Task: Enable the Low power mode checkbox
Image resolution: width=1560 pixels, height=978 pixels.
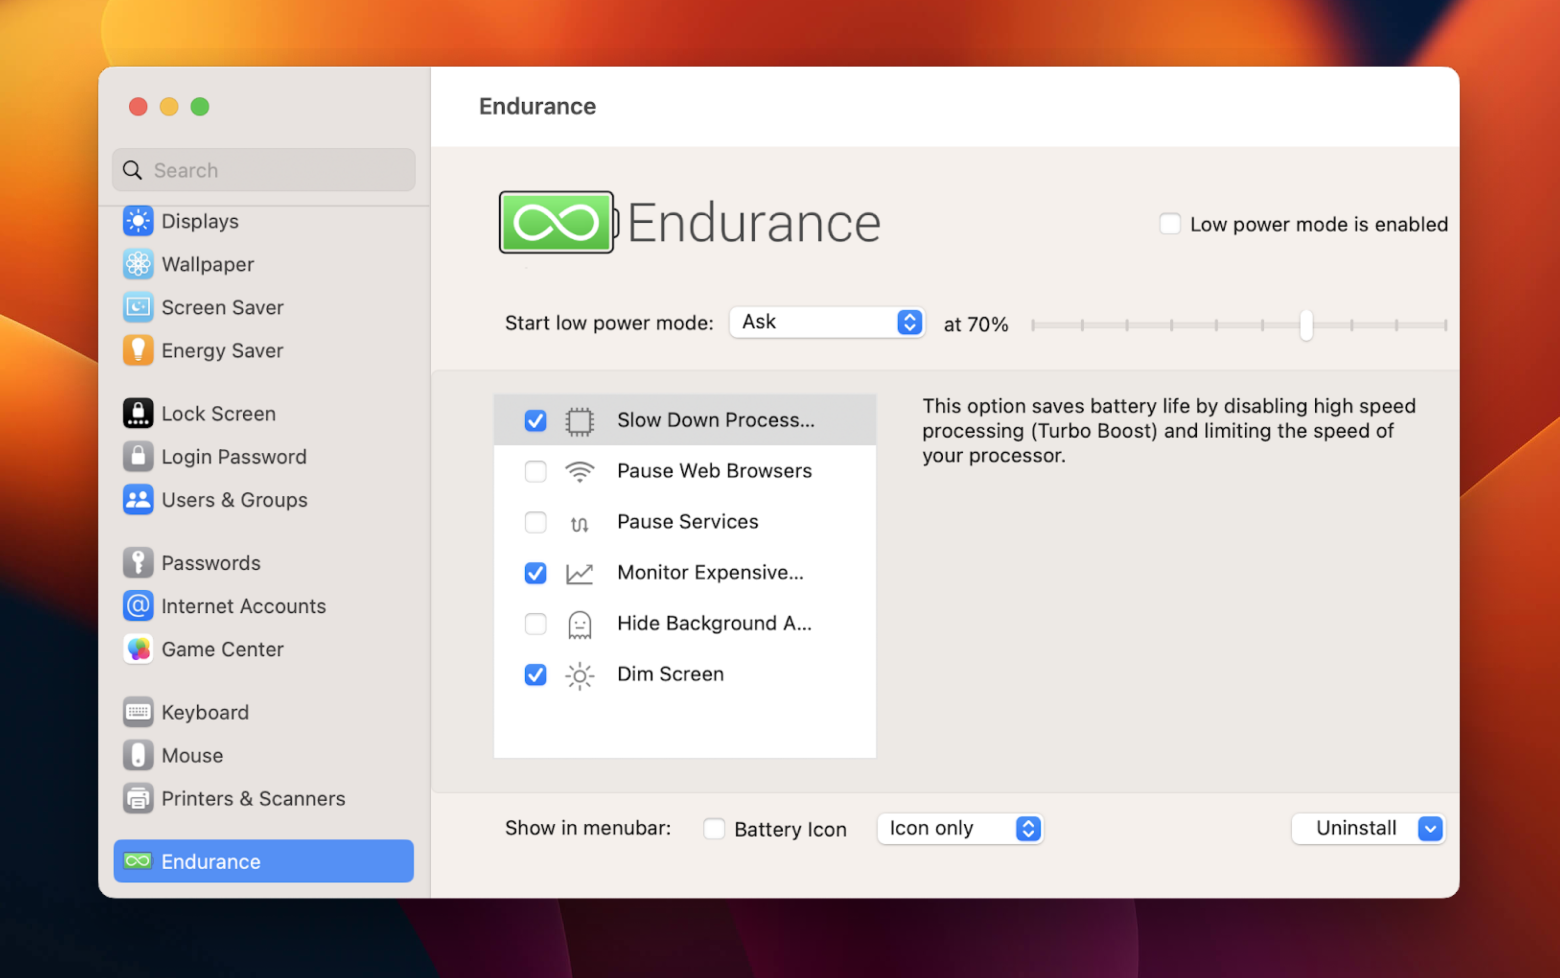Action: click(x=1169, y=224)
